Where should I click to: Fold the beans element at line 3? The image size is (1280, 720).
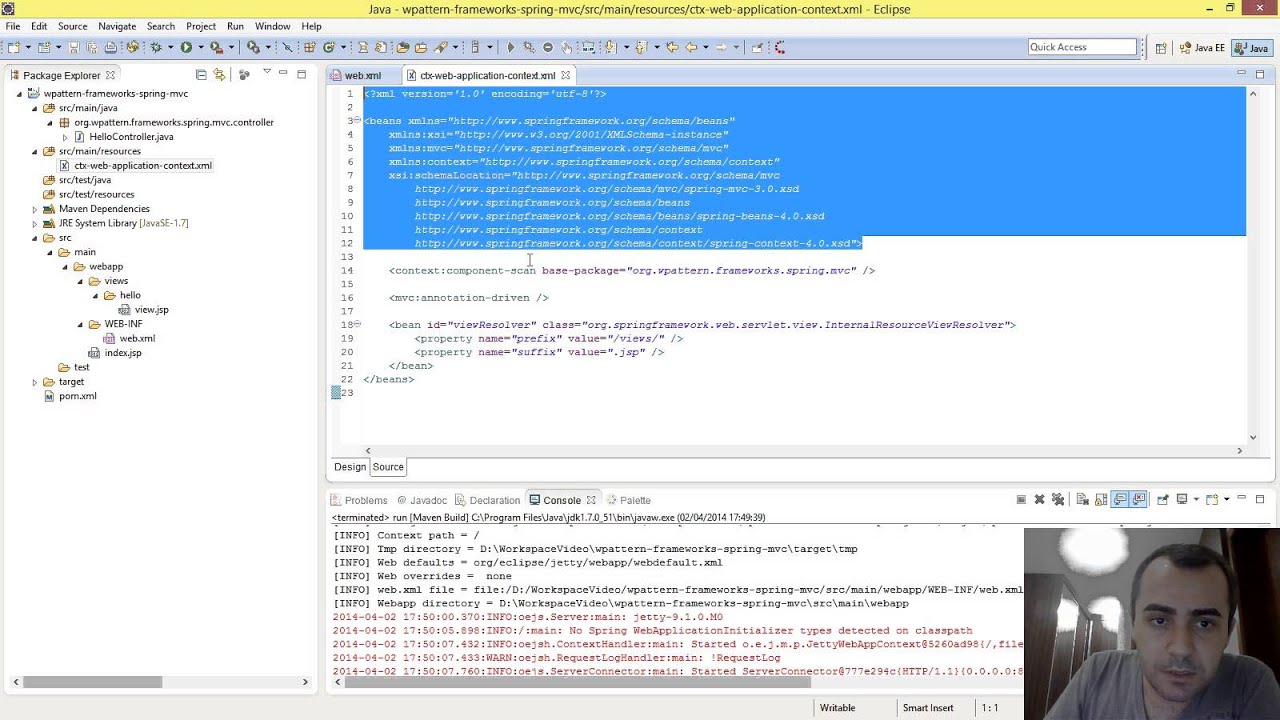point(356,121)
